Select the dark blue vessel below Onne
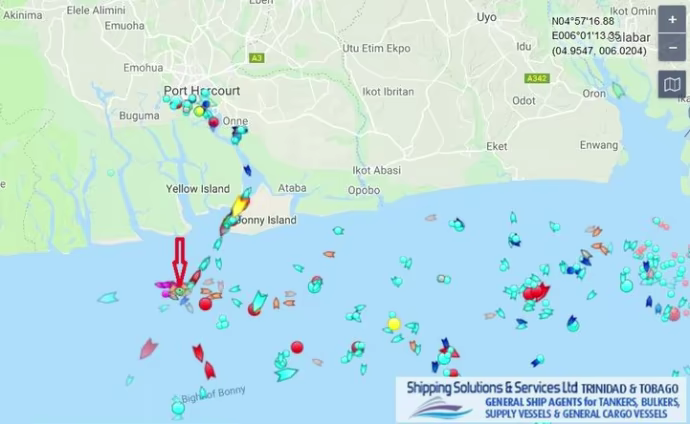690x424 pixels. [x=247, y=170]
